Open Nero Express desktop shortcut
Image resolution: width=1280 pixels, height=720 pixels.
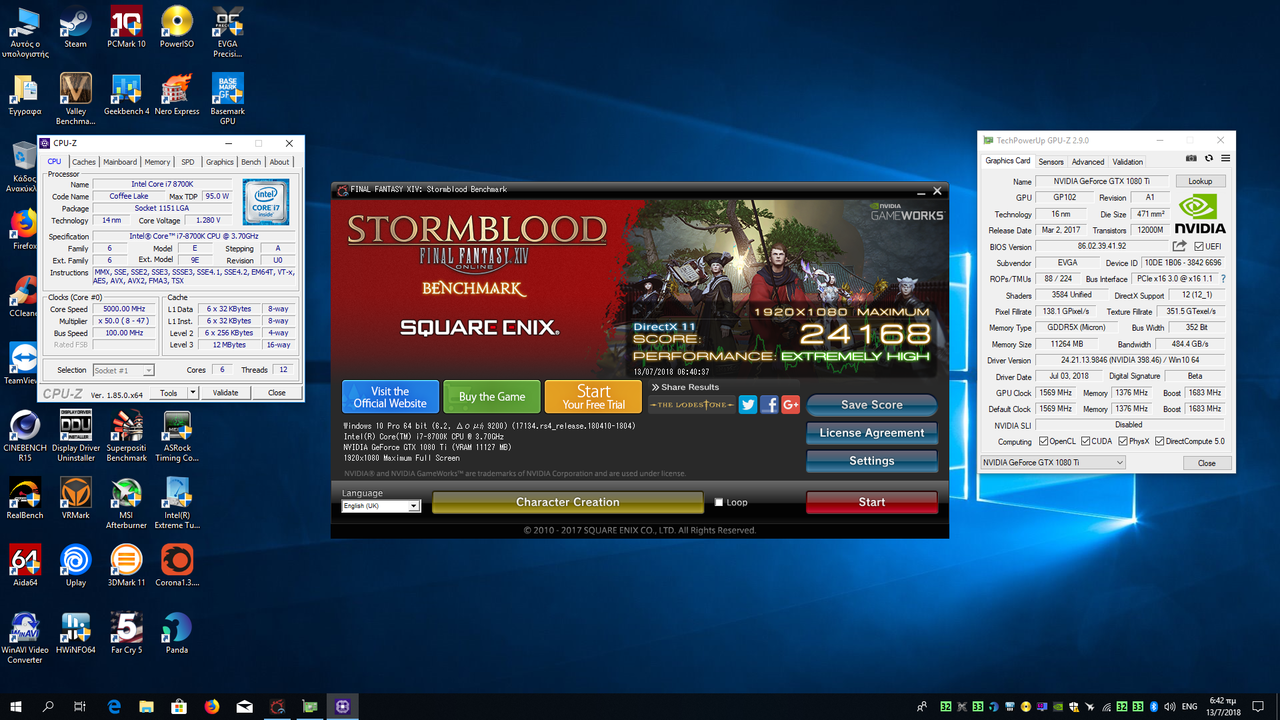click(177, 94)
